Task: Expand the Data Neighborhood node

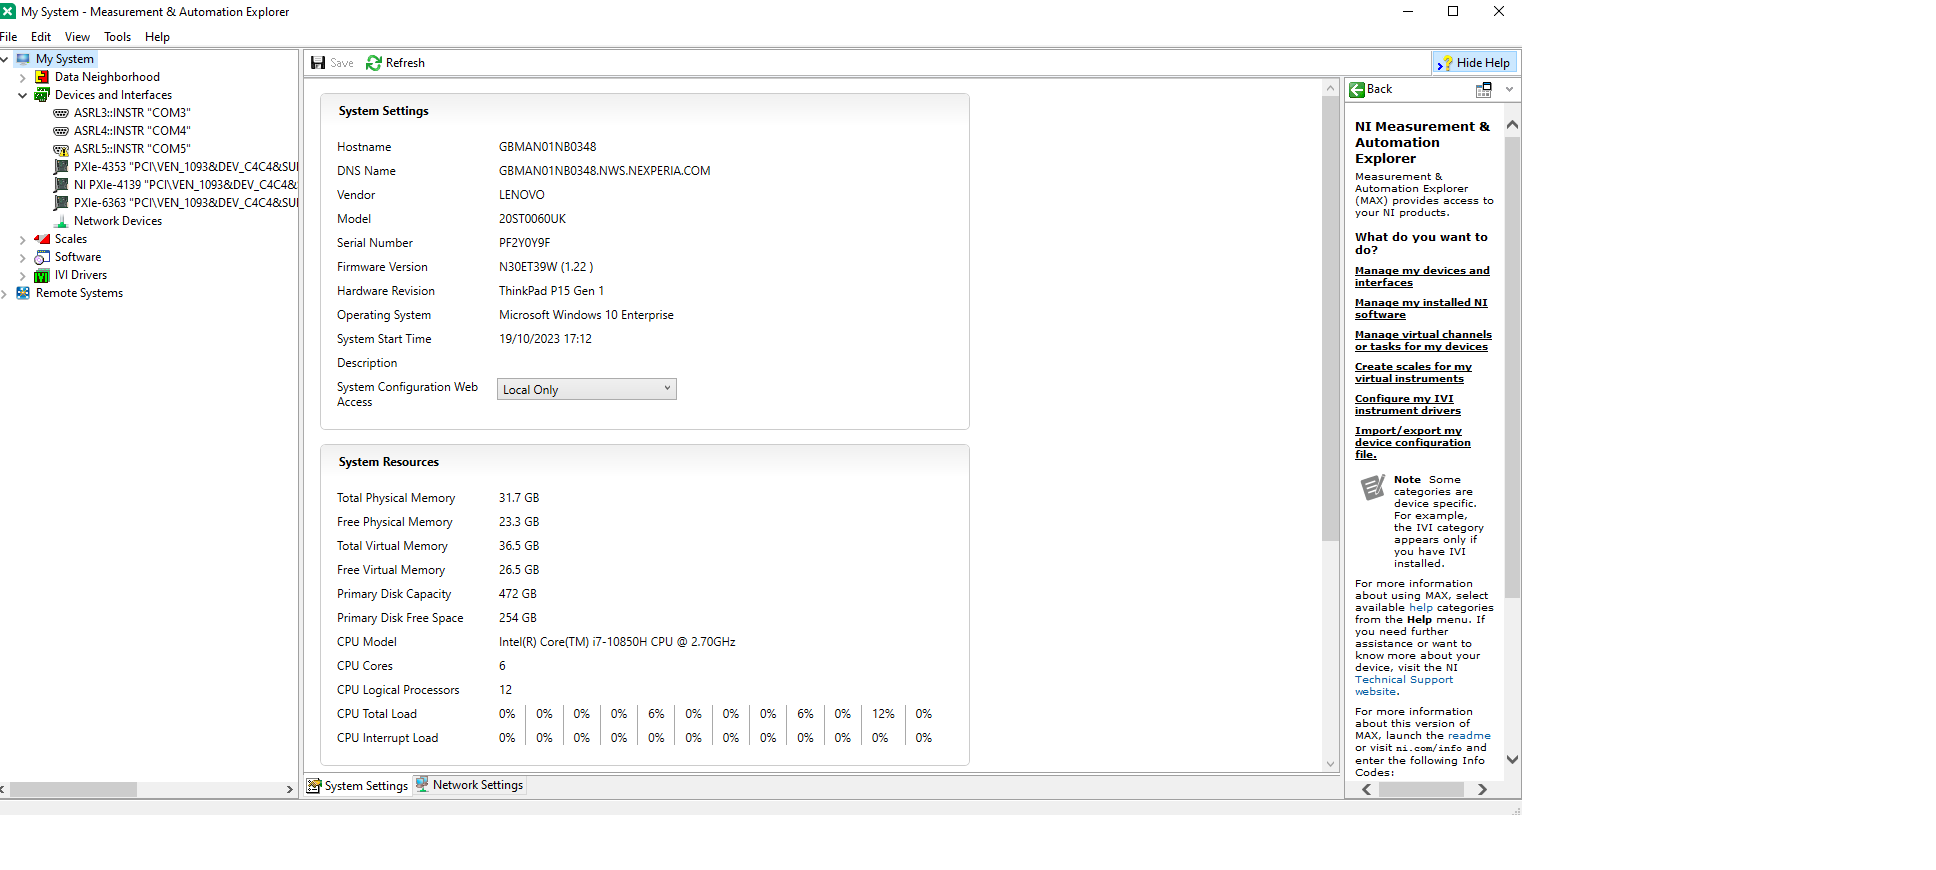Action: pos(22,77)
